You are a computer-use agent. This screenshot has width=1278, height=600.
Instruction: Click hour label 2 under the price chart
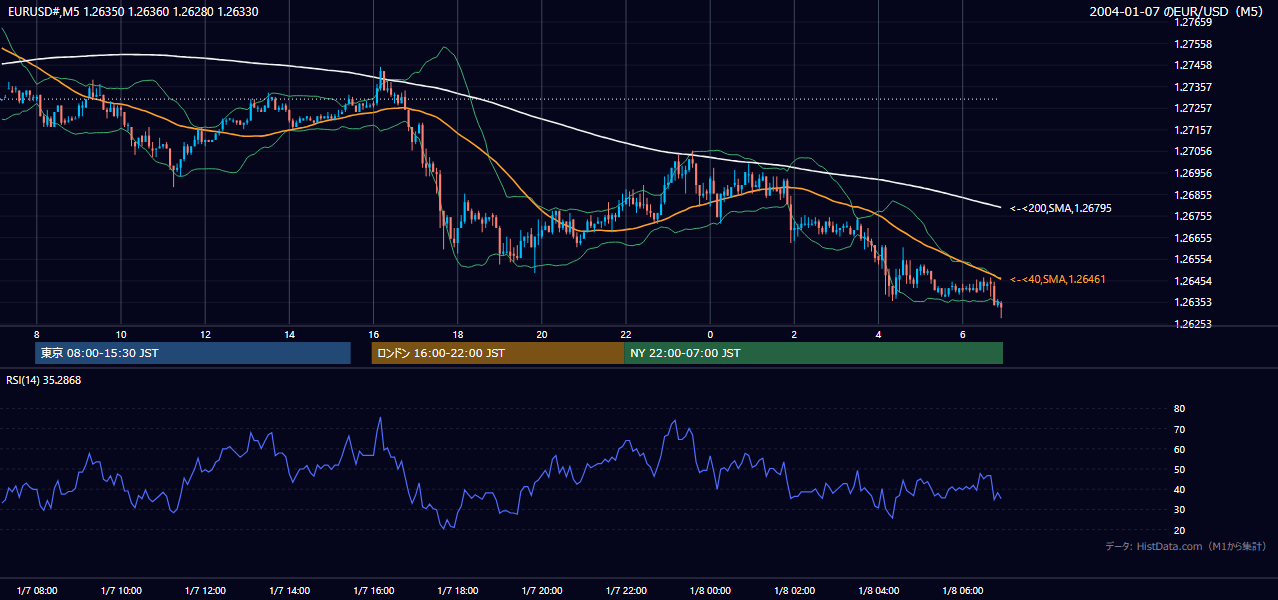point(794,334)
